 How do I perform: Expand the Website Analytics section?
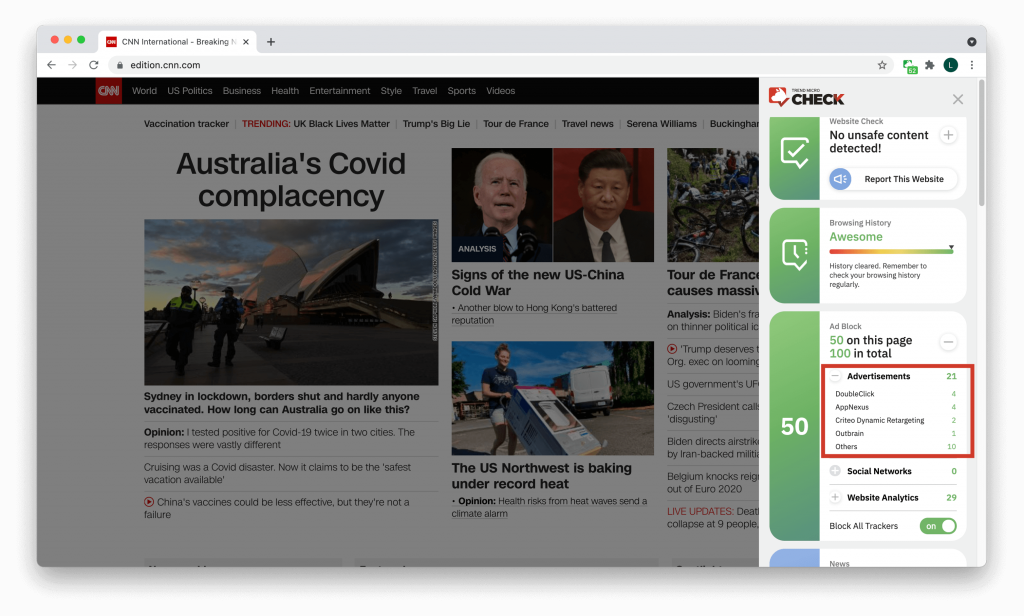point(835,497)
